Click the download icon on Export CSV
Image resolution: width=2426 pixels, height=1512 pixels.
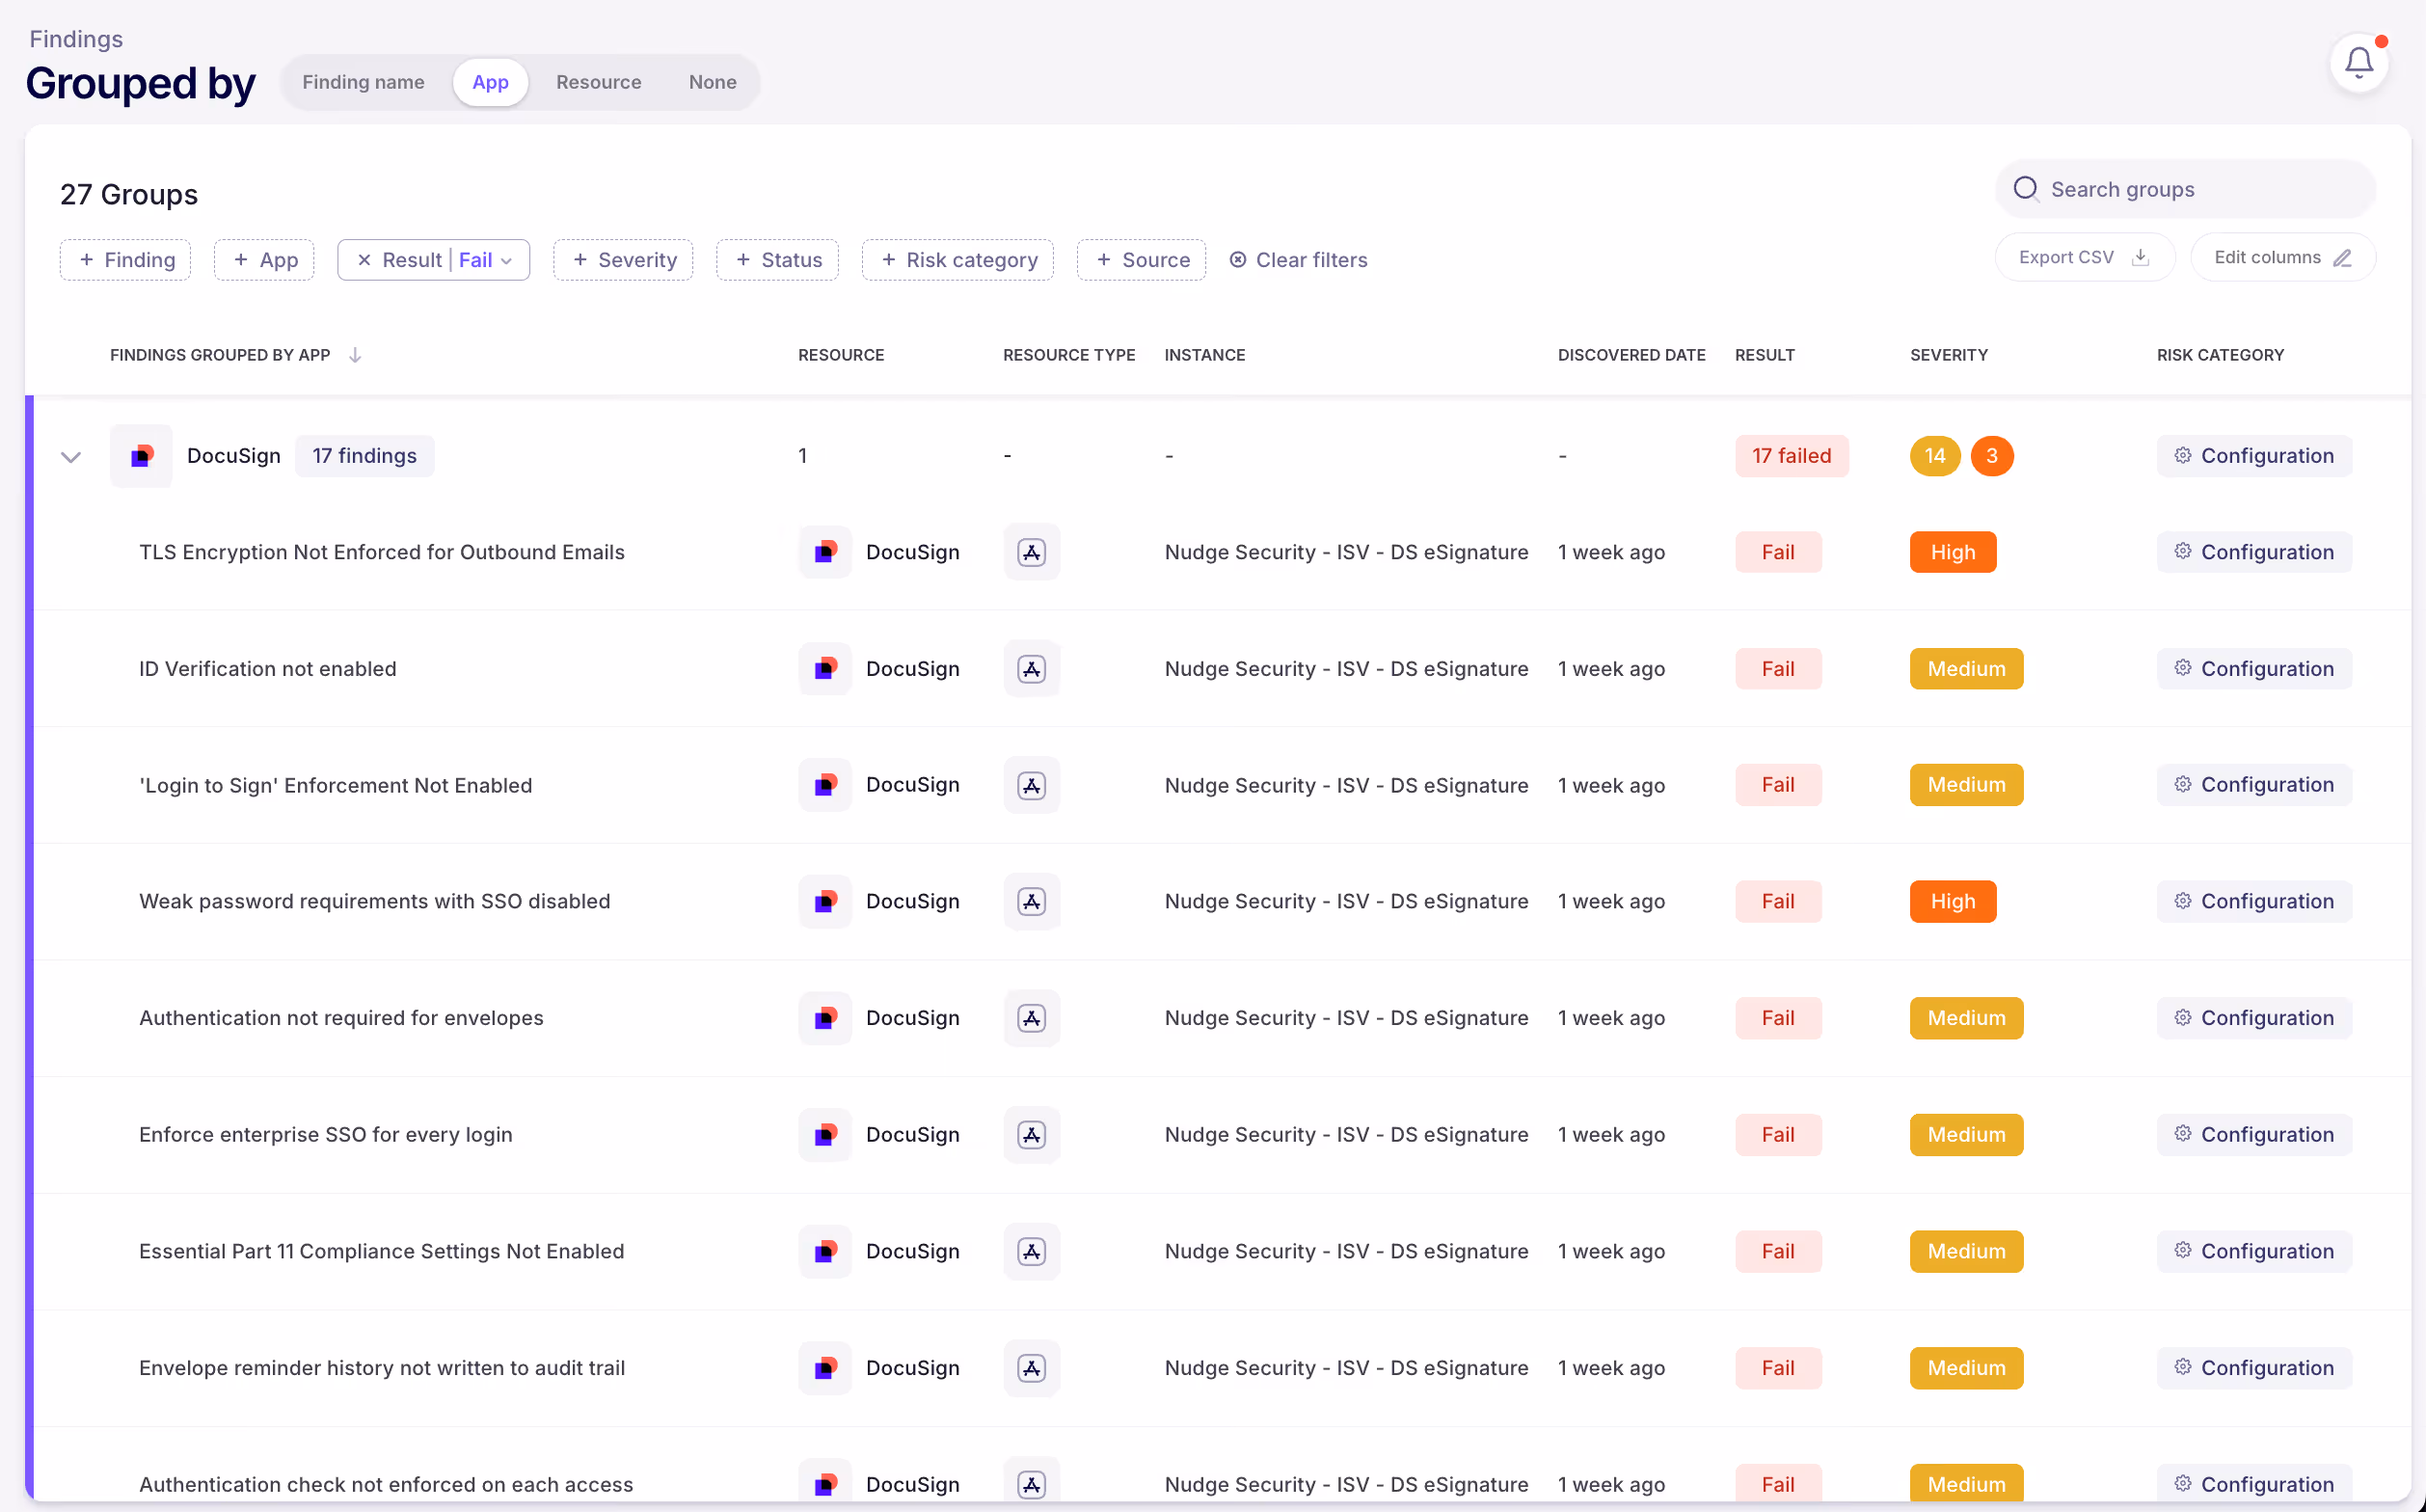2140,257
